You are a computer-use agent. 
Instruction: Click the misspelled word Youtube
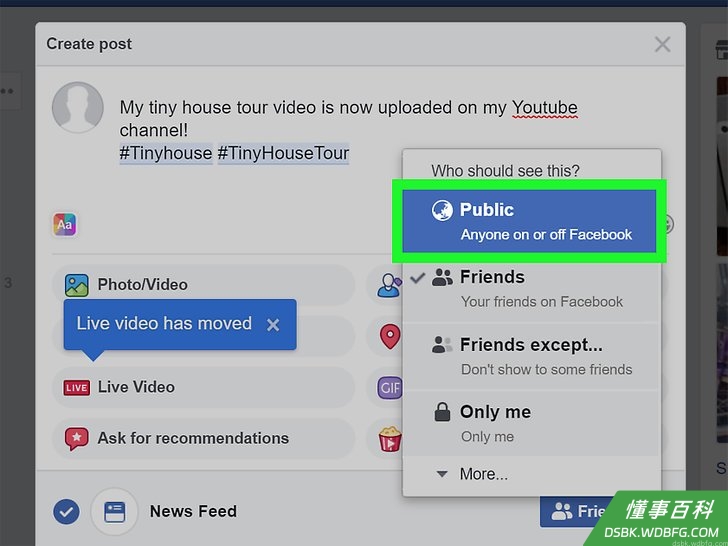coord(545,108)
